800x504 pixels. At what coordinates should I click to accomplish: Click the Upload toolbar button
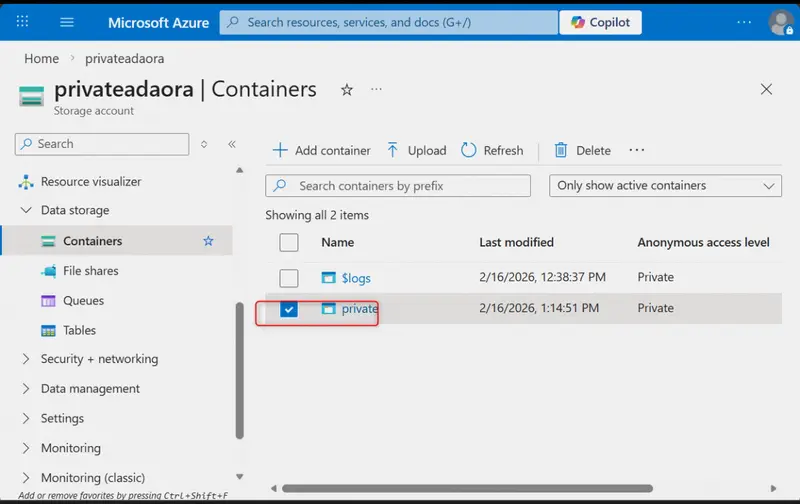(416, 150)
